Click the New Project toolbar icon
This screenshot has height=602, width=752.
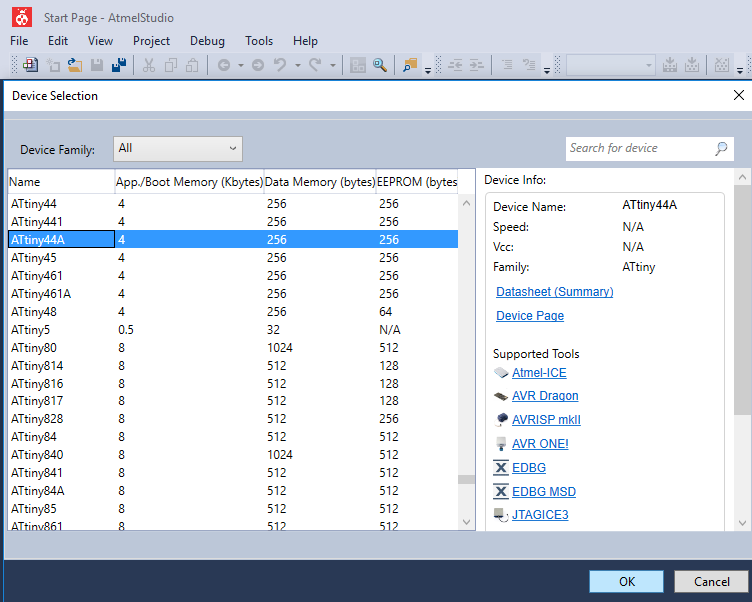coord(31,65)
